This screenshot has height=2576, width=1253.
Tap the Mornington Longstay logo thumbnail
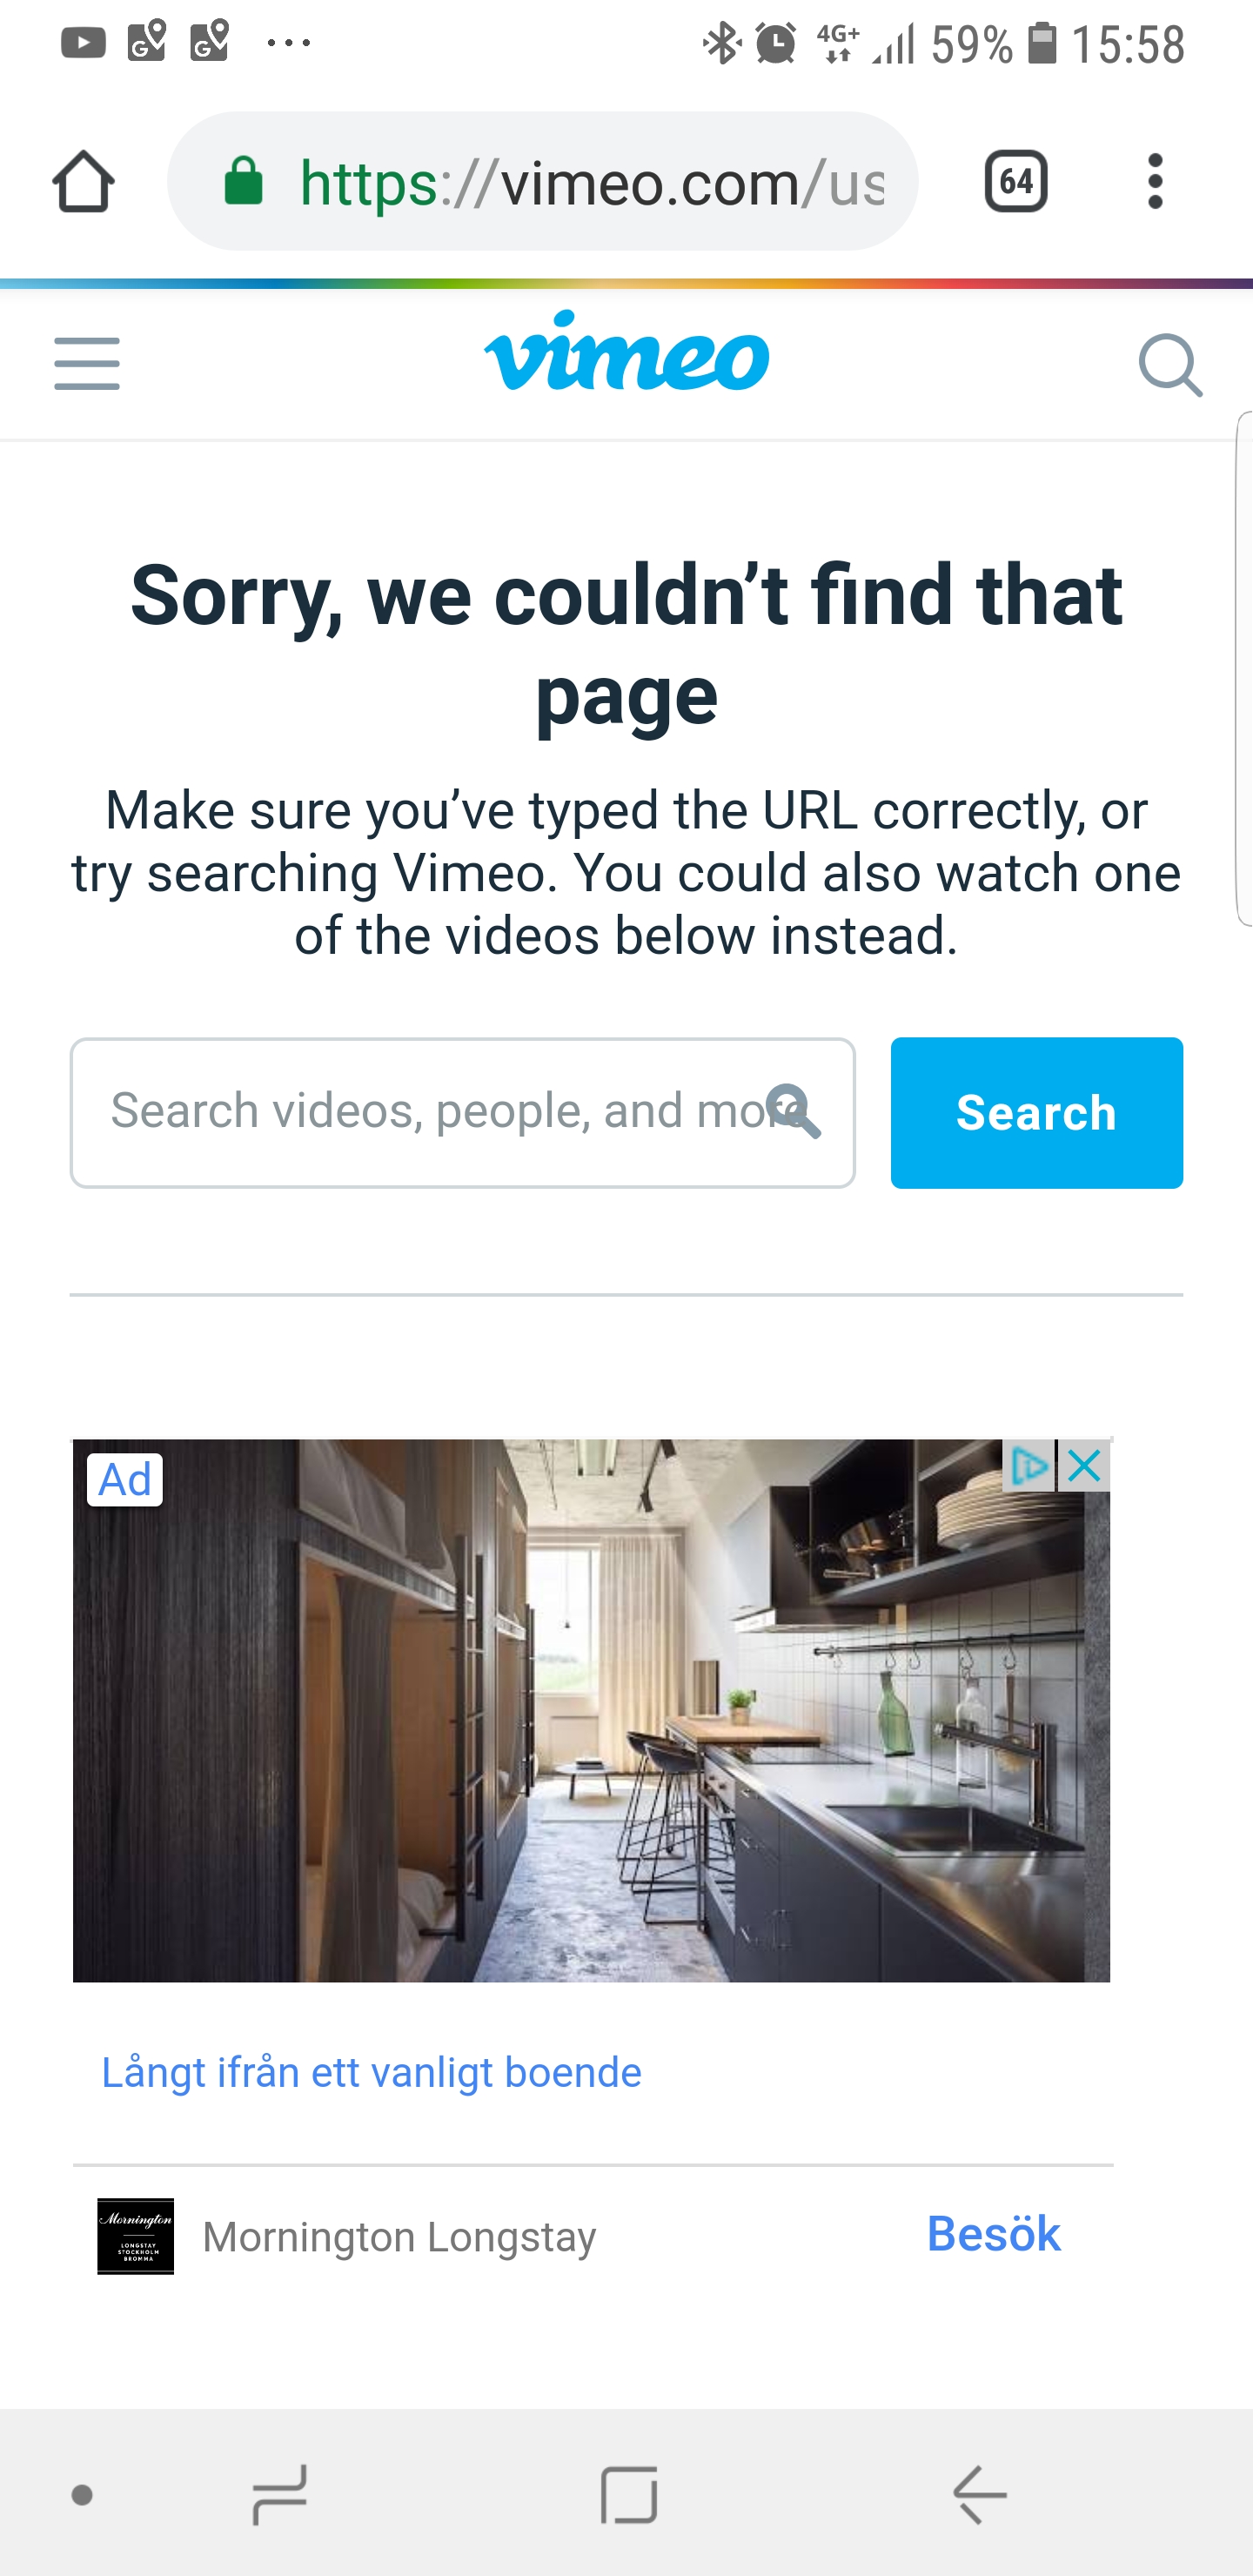pyautogui.click(x=135, y=2236)
